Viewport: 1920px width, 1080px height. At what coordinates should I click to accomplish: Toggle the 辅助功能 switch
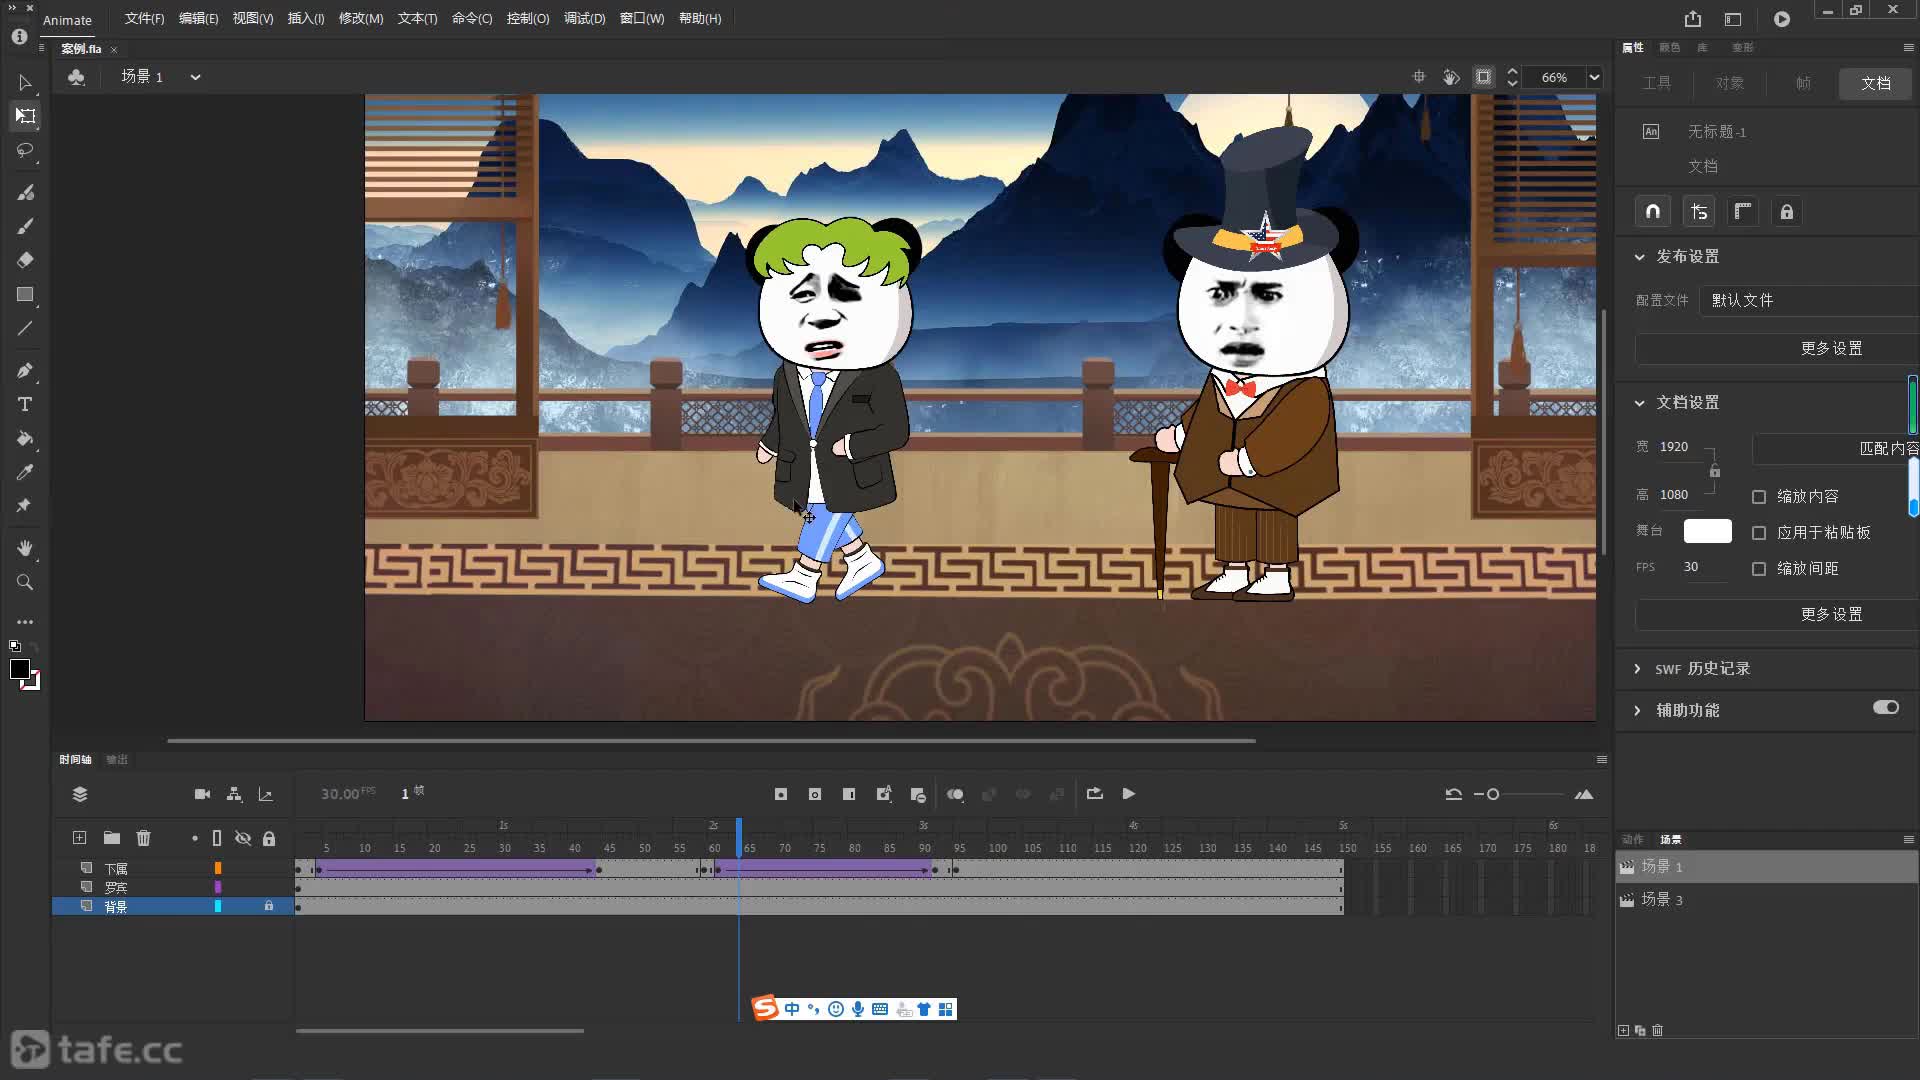click(1886, 708)
